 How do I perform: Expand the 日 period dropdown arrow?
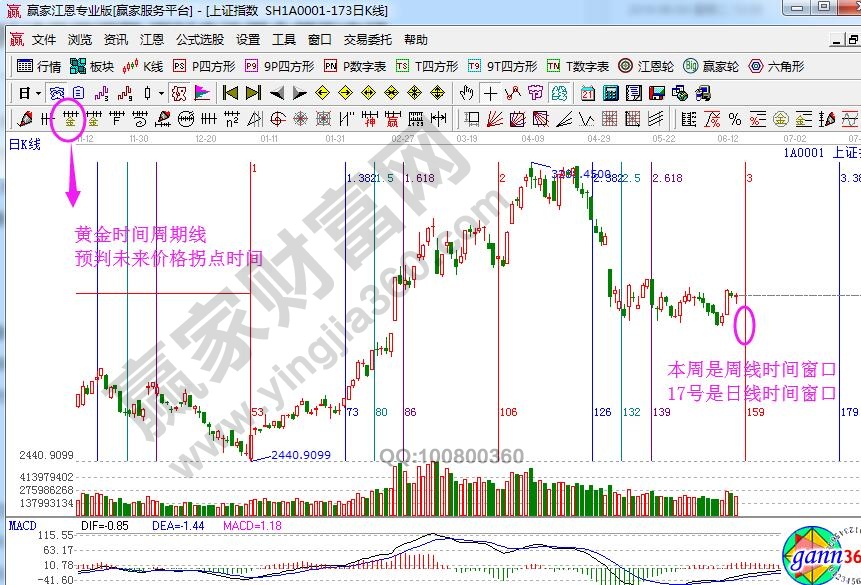36,93
